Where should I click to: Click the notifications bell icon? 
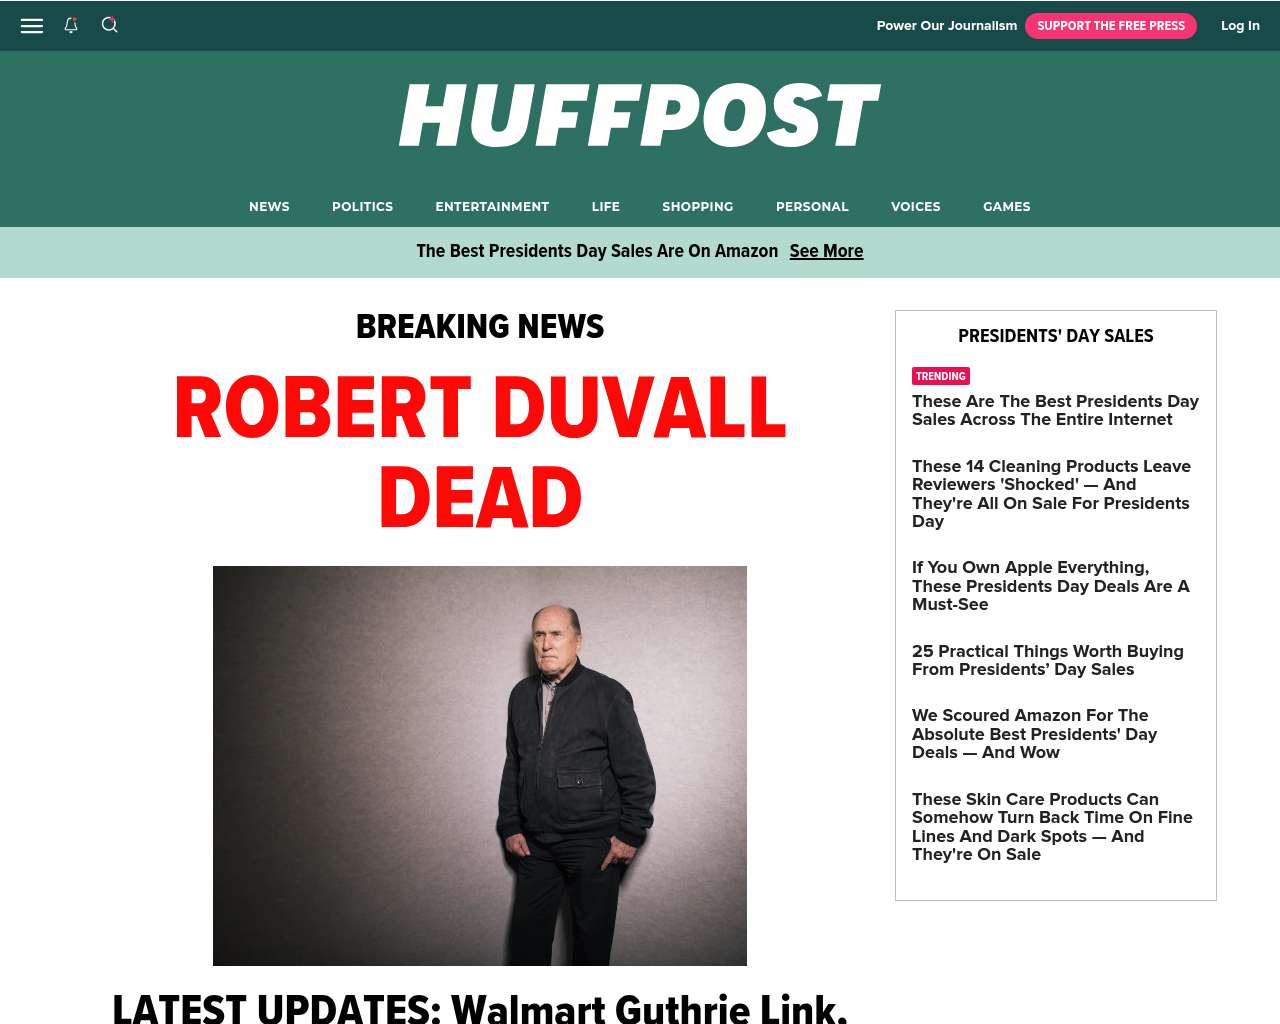tap(71, 26)
